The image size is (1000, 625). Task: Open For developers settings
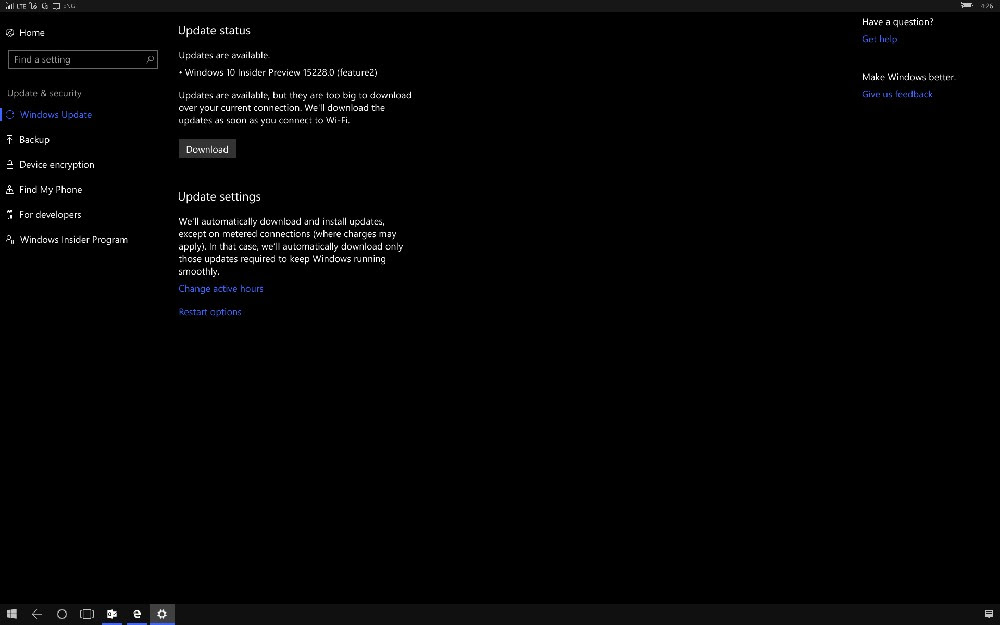tap(50, 214)
